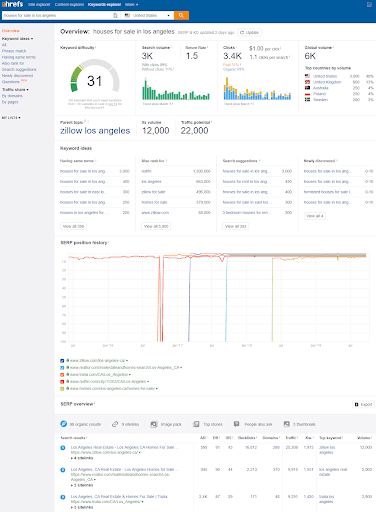376x512 pixels.
Task: Collapse the Keyword ideas sidebar section
Action: coord(18,39)
